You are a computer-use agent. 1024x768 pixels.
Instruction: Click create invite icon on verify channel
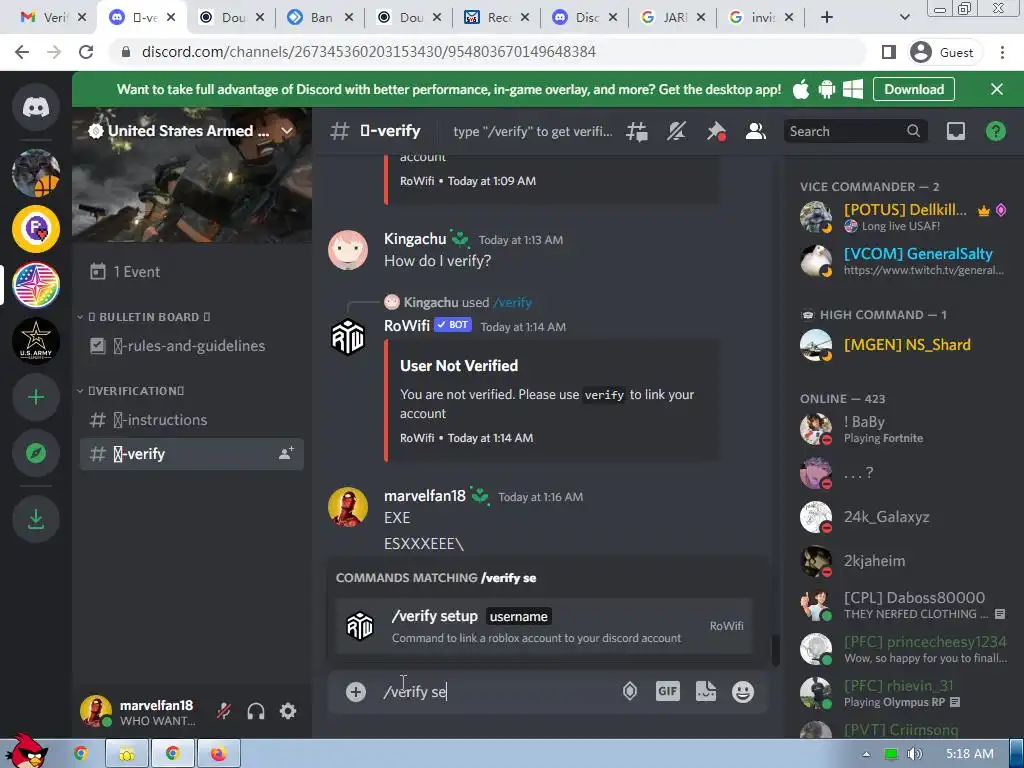[286, 453]
